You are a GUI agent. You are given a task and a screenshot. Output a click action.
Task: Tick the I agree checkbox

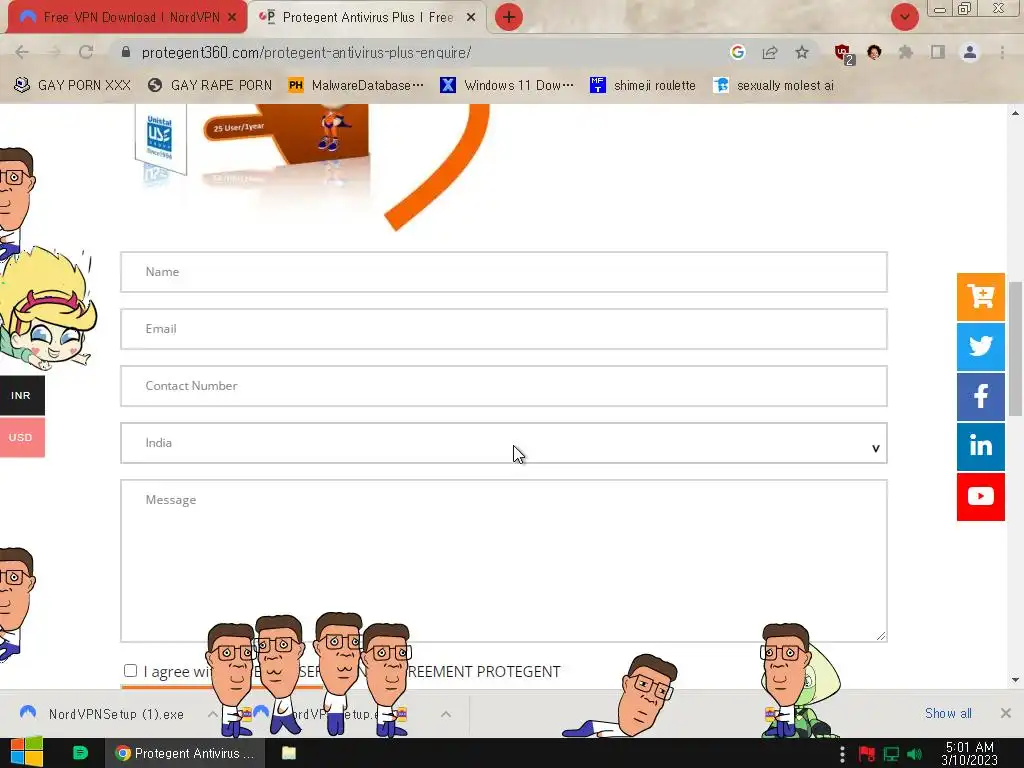131,671
